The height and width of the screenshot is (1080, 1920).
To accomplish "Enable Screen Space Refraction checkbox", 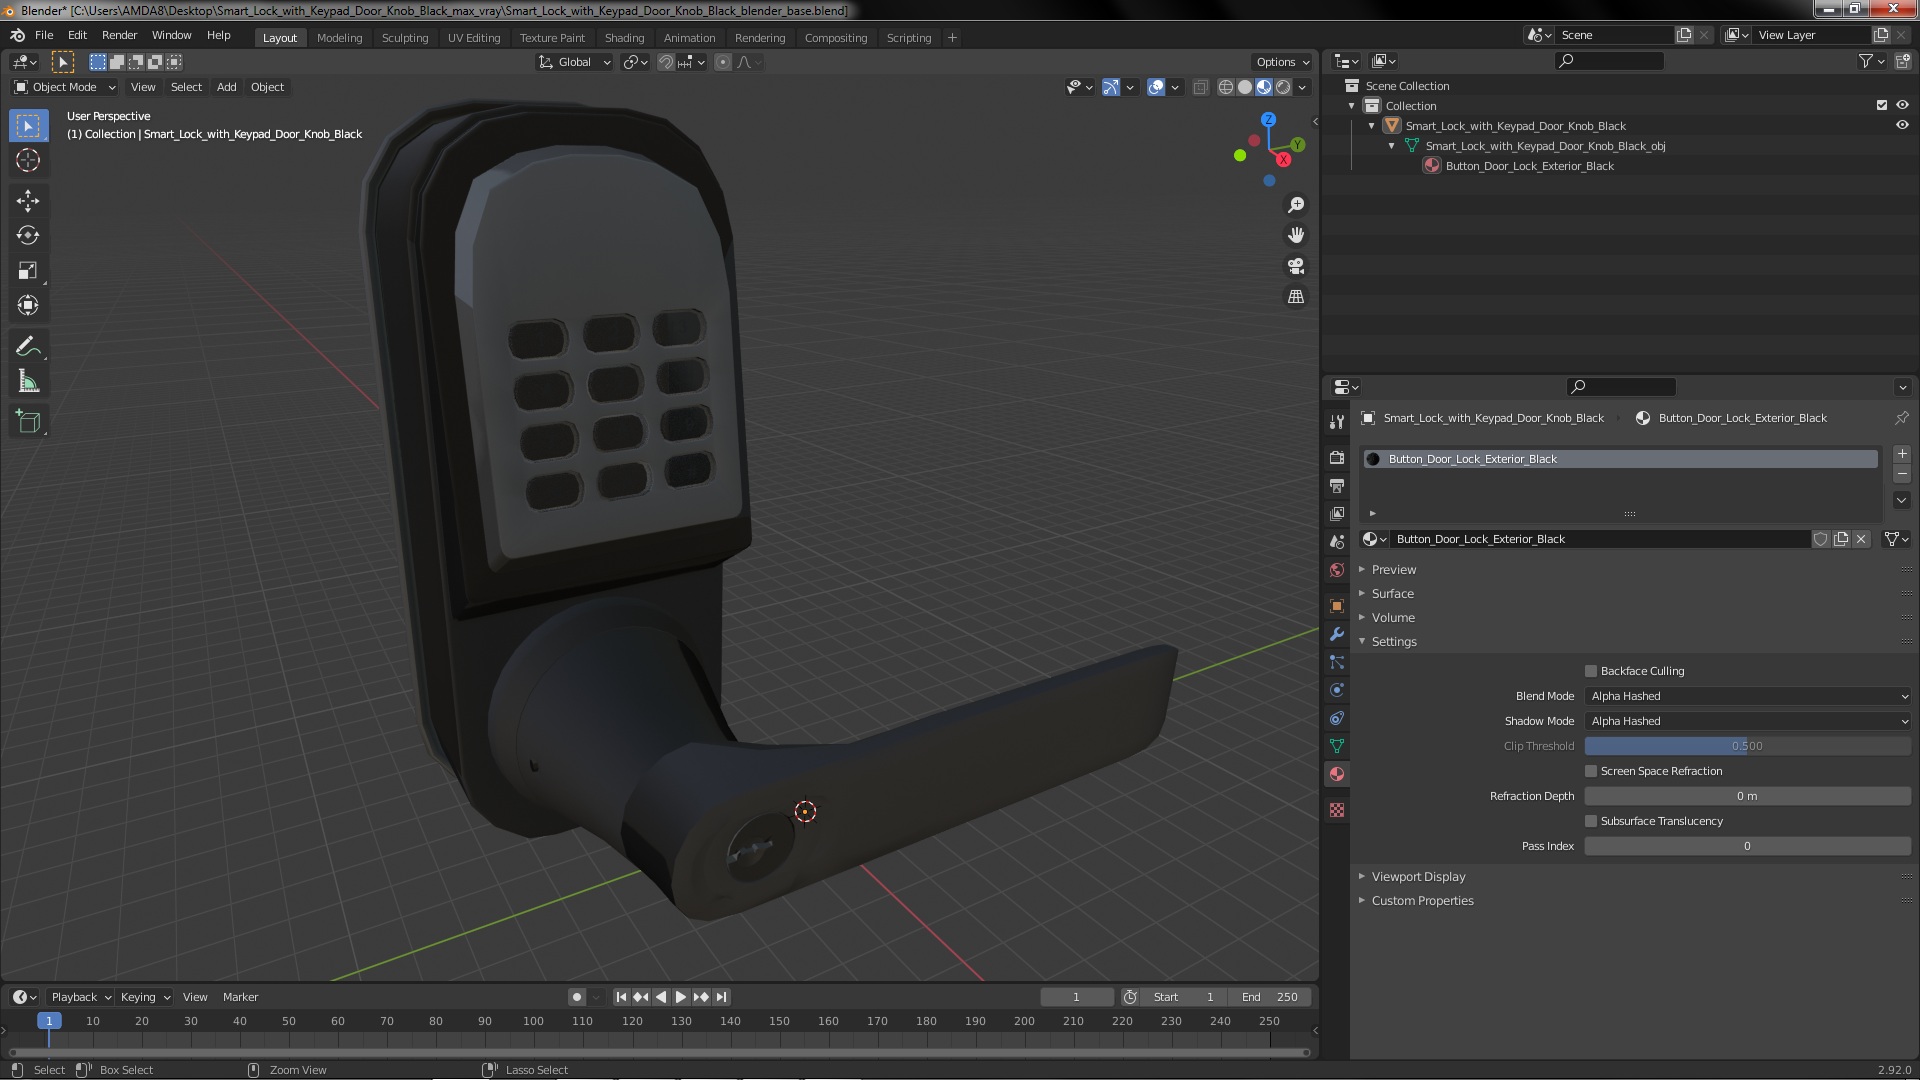I will [x=1591, y=771].
